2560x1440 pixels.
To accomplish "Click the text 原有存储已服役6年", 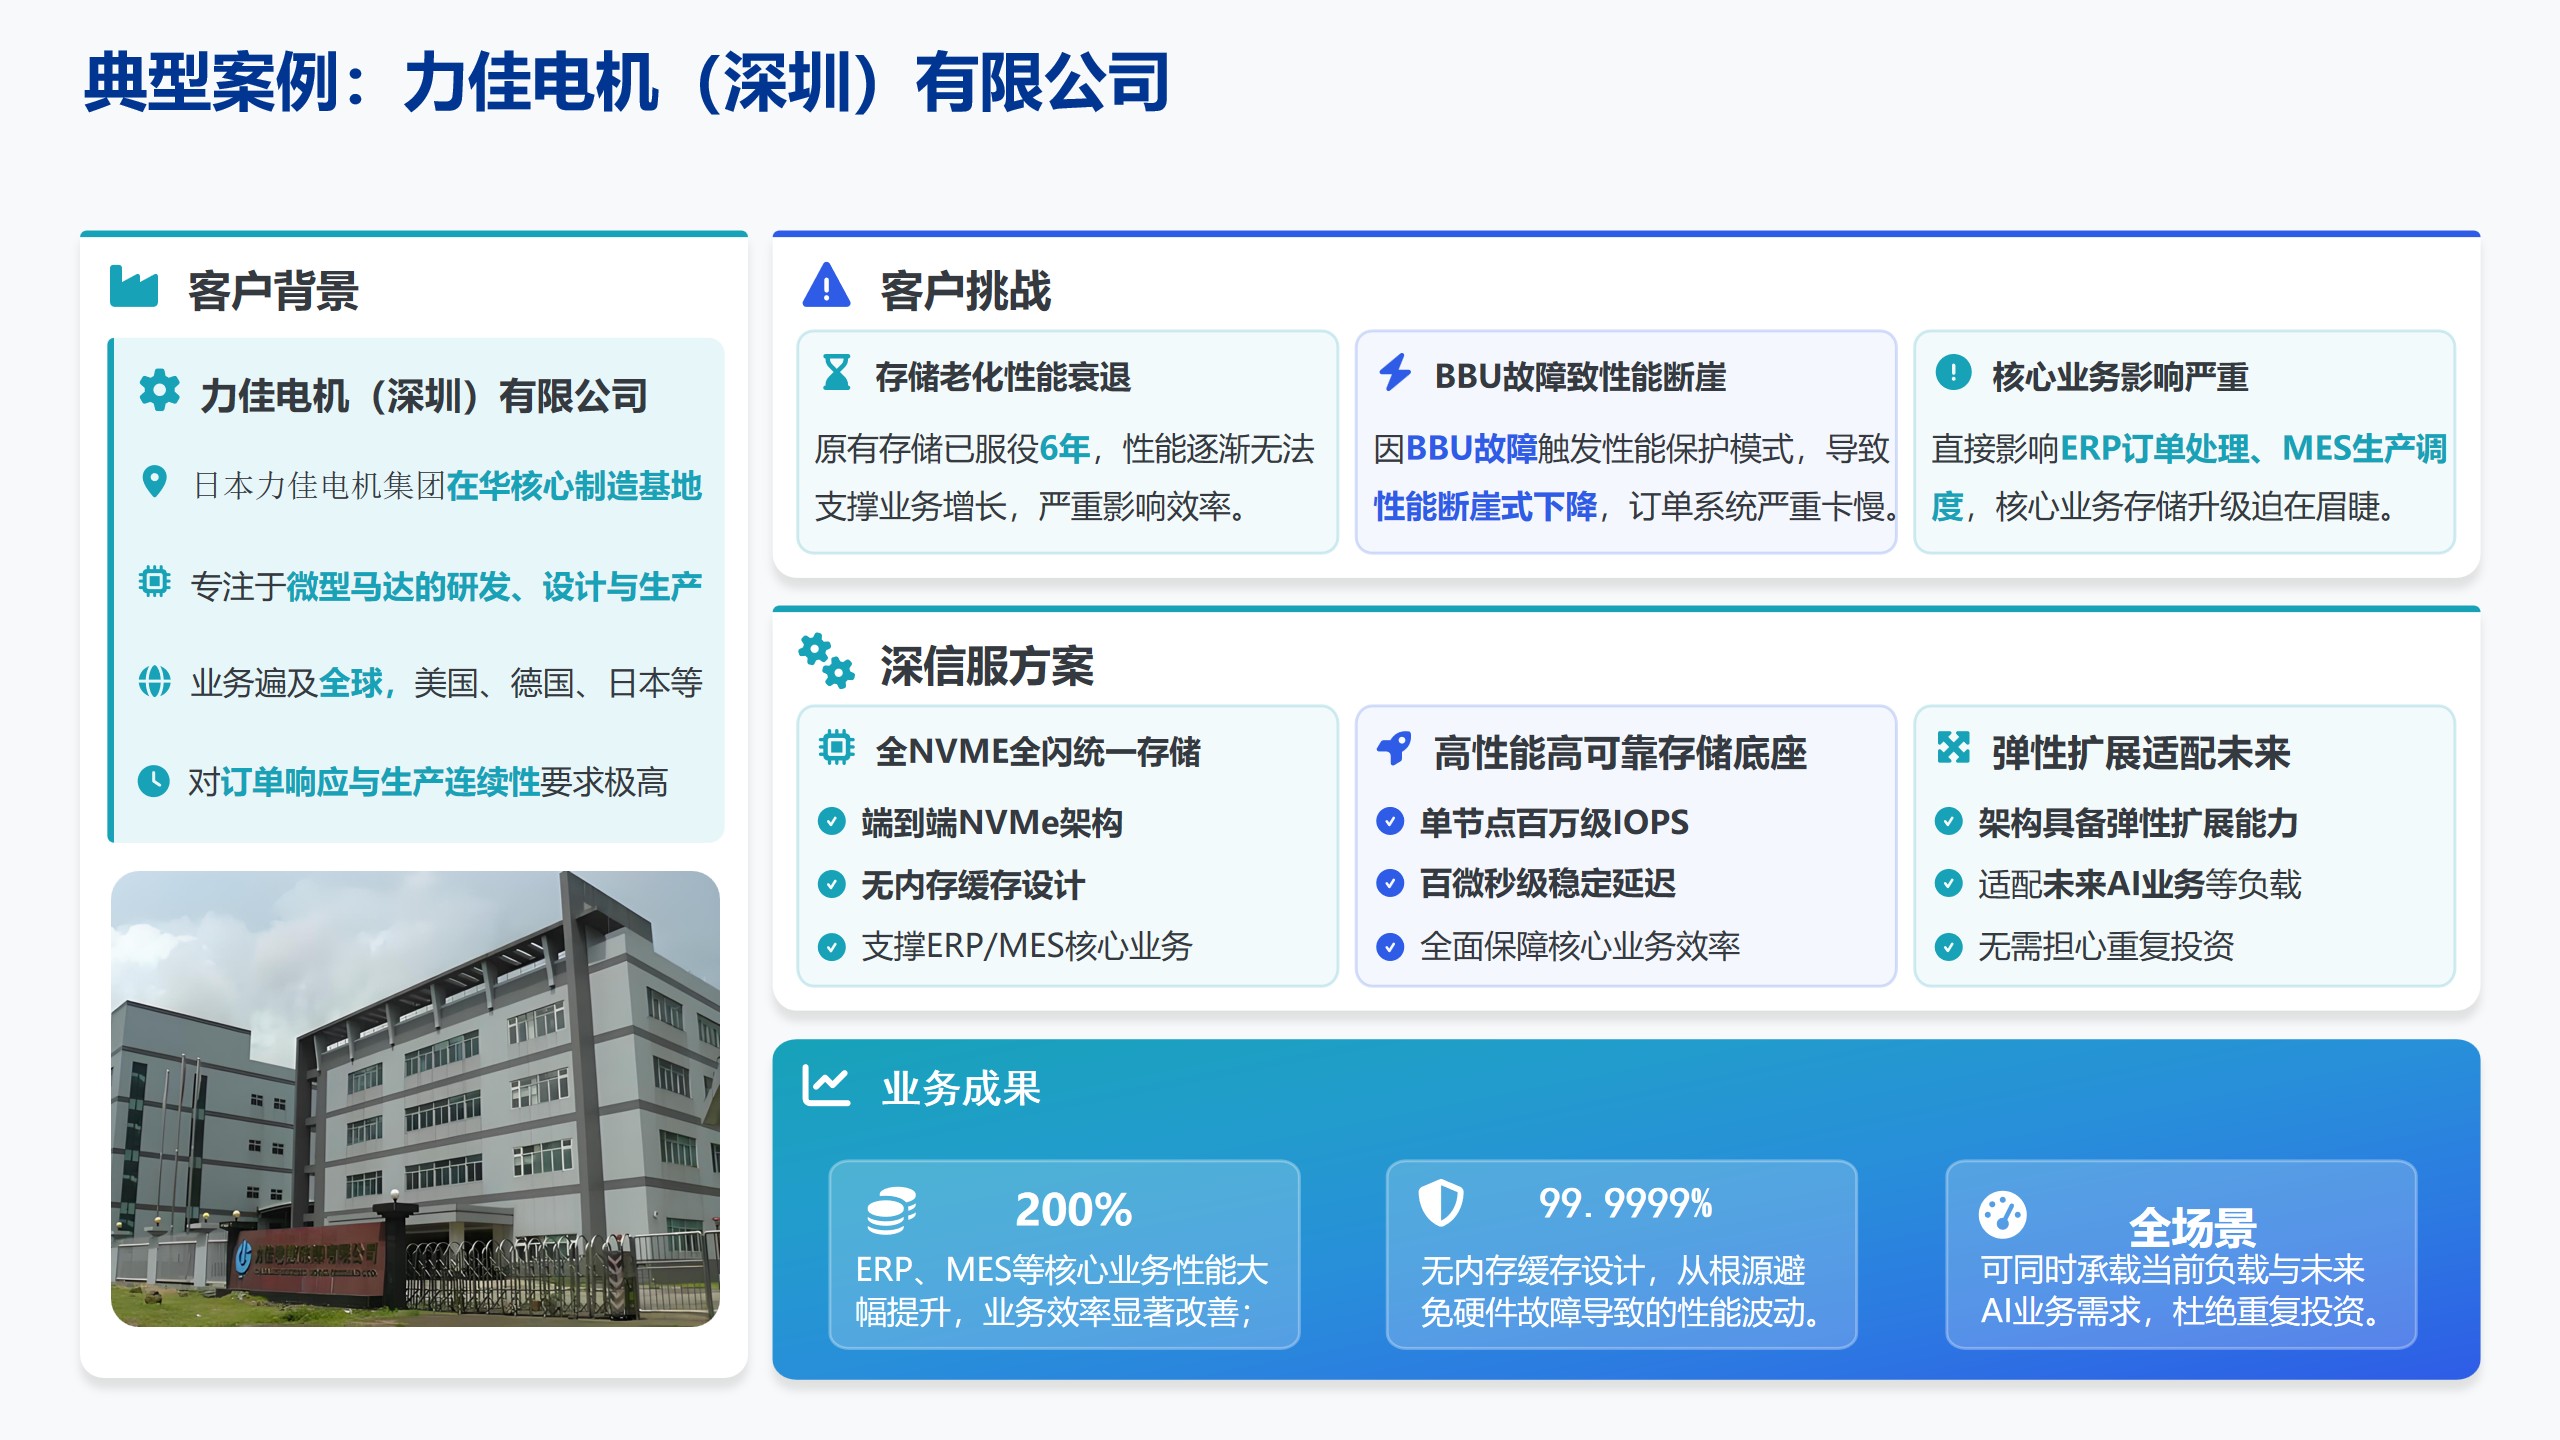I will click(953, 449).
